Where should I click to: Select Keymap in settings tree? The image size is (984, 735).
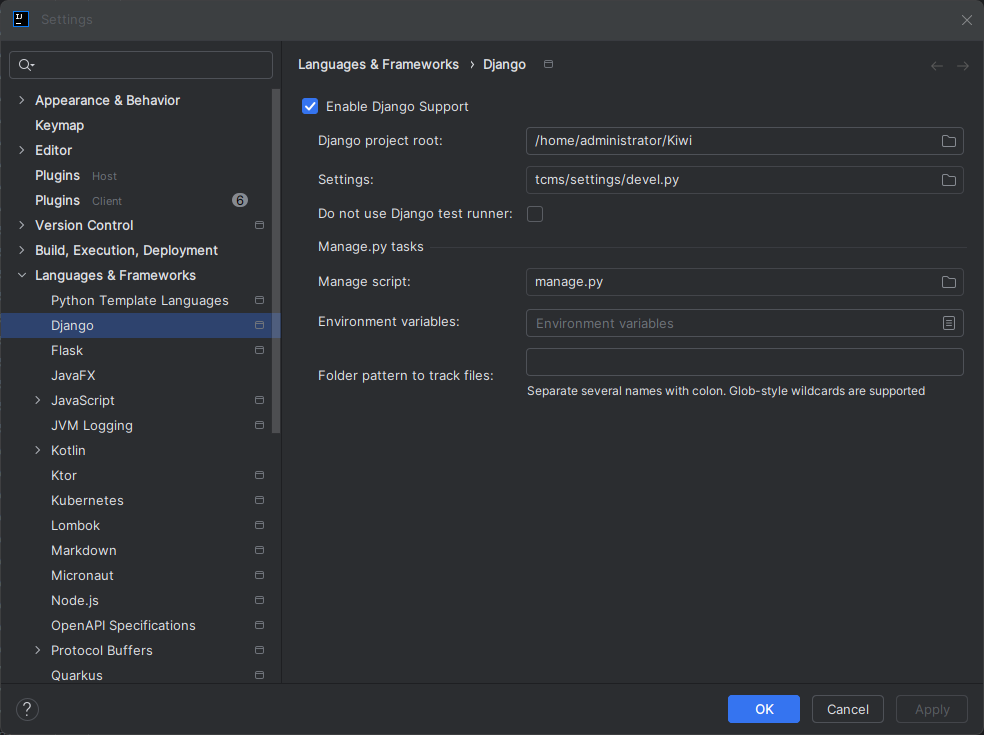tap(60, 125)
